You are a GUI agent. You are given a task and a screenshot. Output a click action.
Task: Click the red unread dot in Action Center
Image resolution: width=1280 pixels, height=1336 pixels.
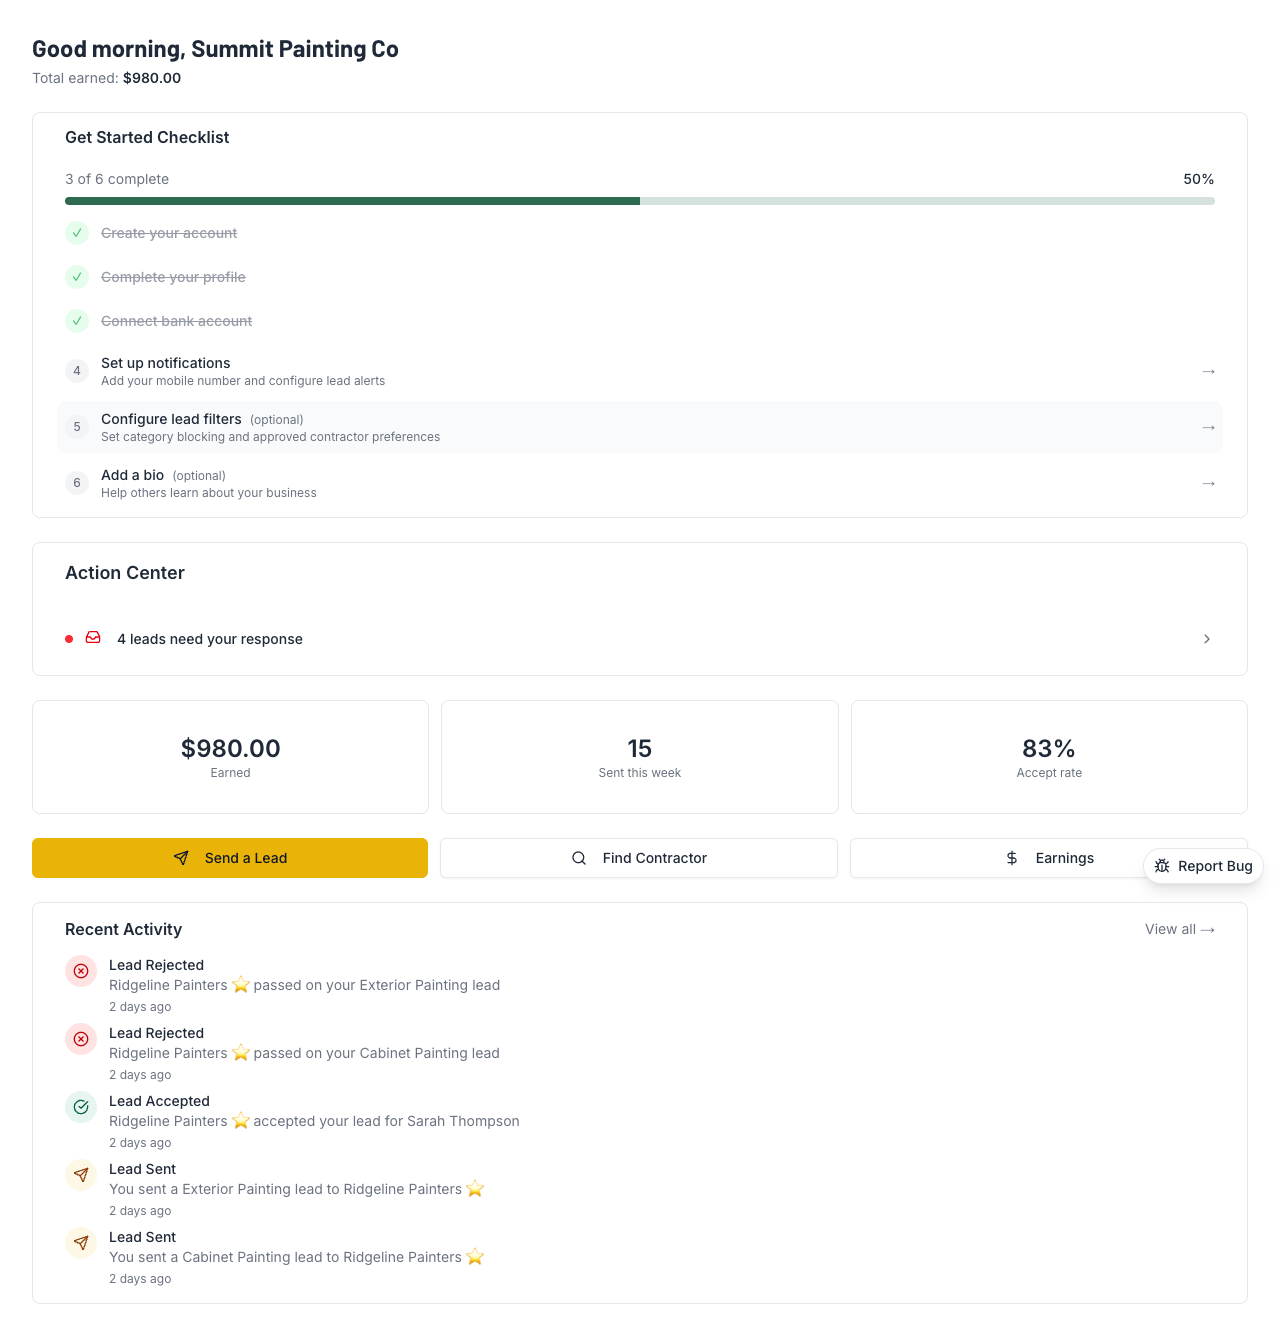(69, 639)
